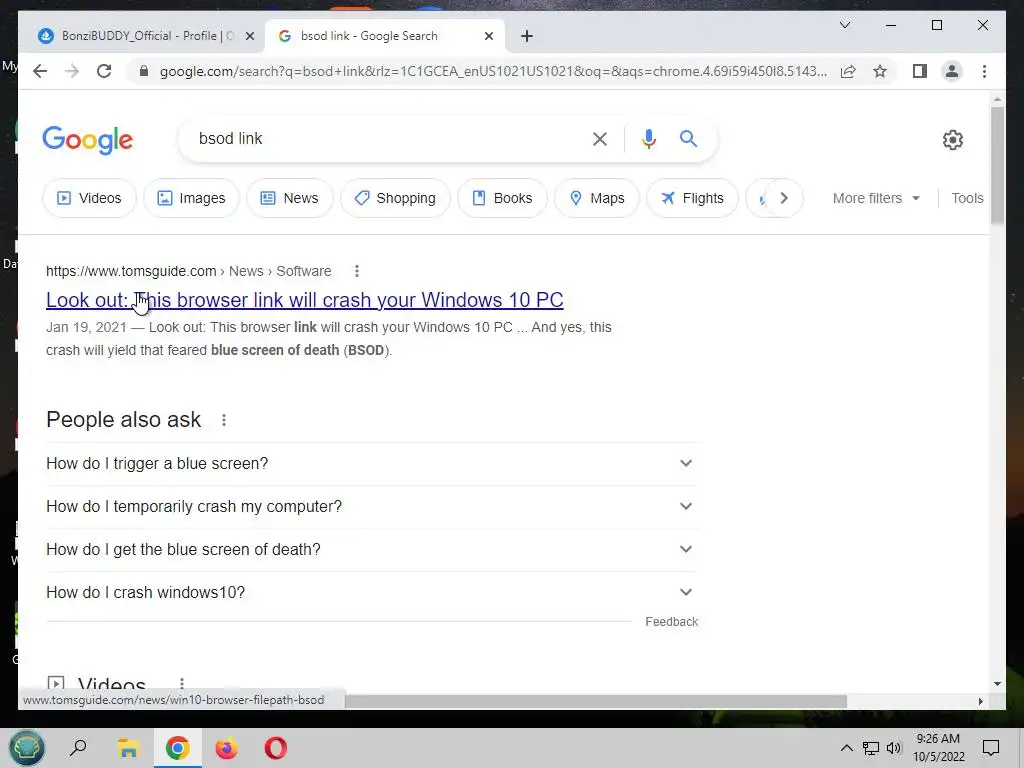The width and height of the screenshot is (1024, 768).
Task: Filter results by News
Action: pos(290,198)
